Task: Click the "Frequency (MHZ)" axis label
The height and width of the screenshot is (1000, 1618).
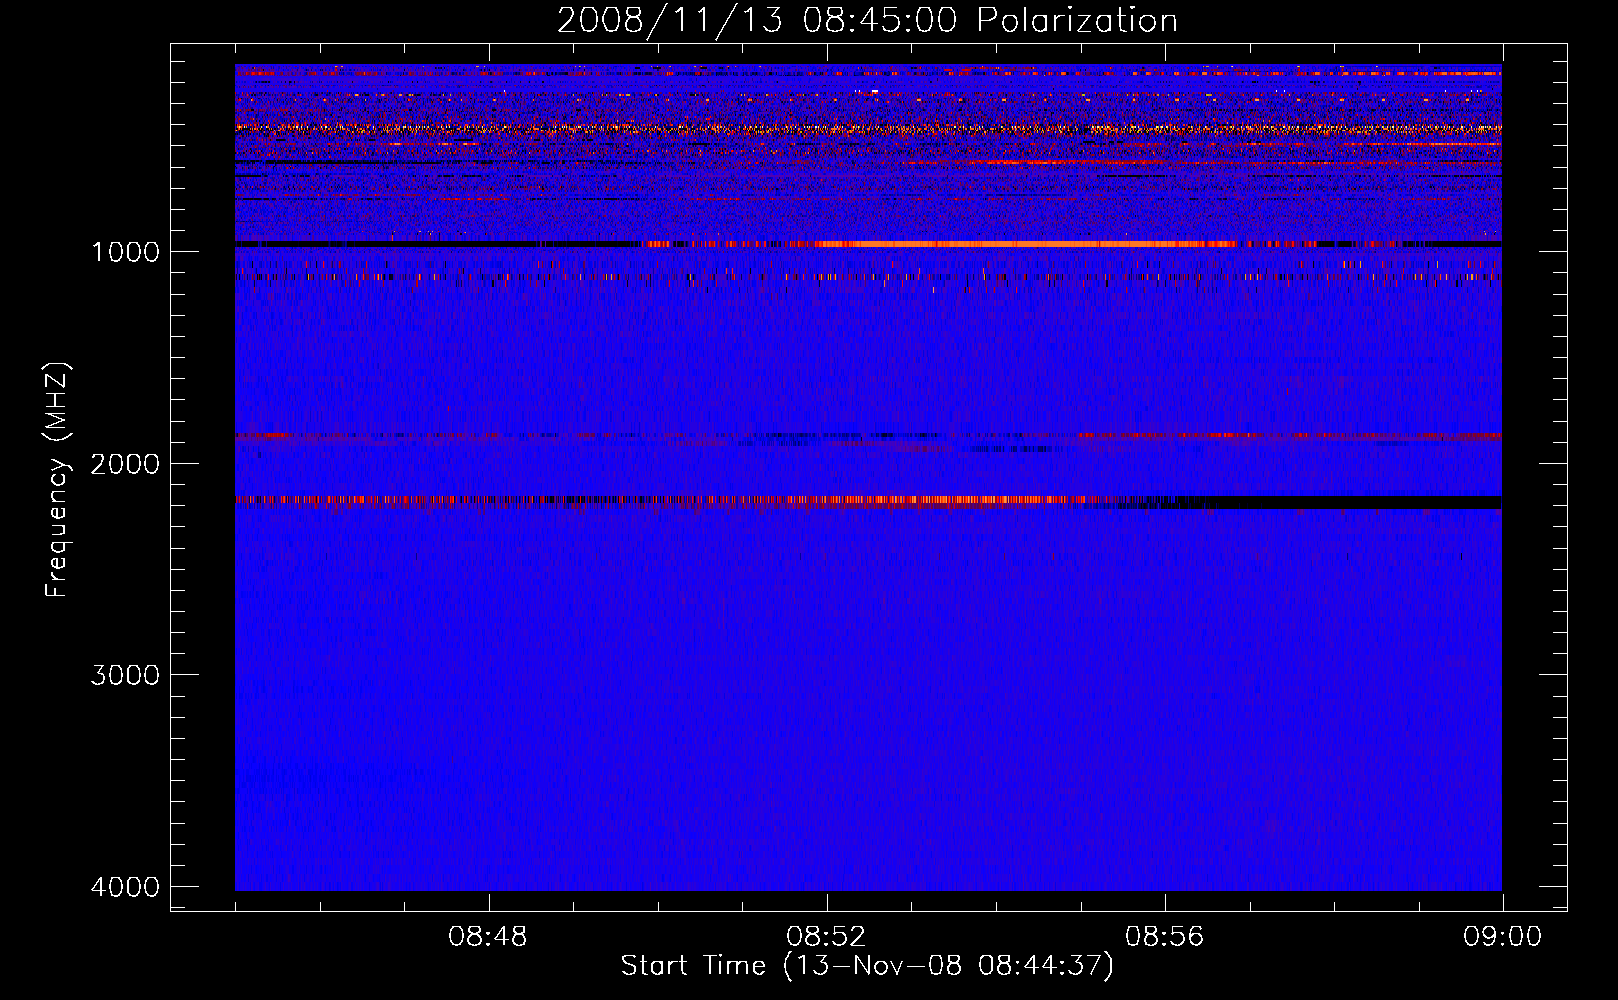Action: pyautogui.click(x=57, y=481)
